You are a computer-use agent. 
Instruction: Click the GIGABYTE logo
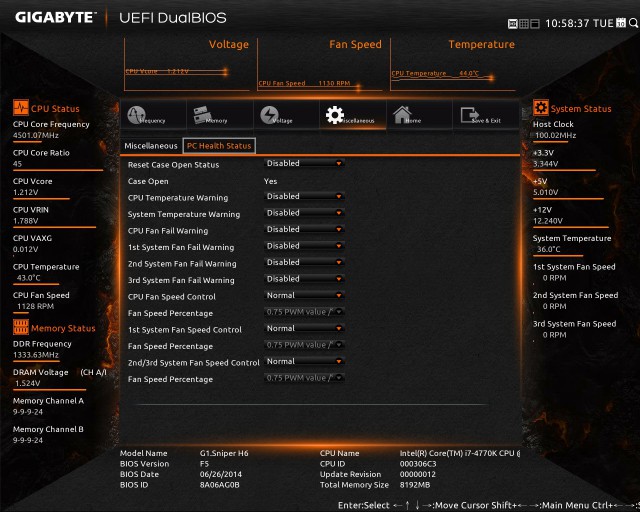tap(56, 17)
